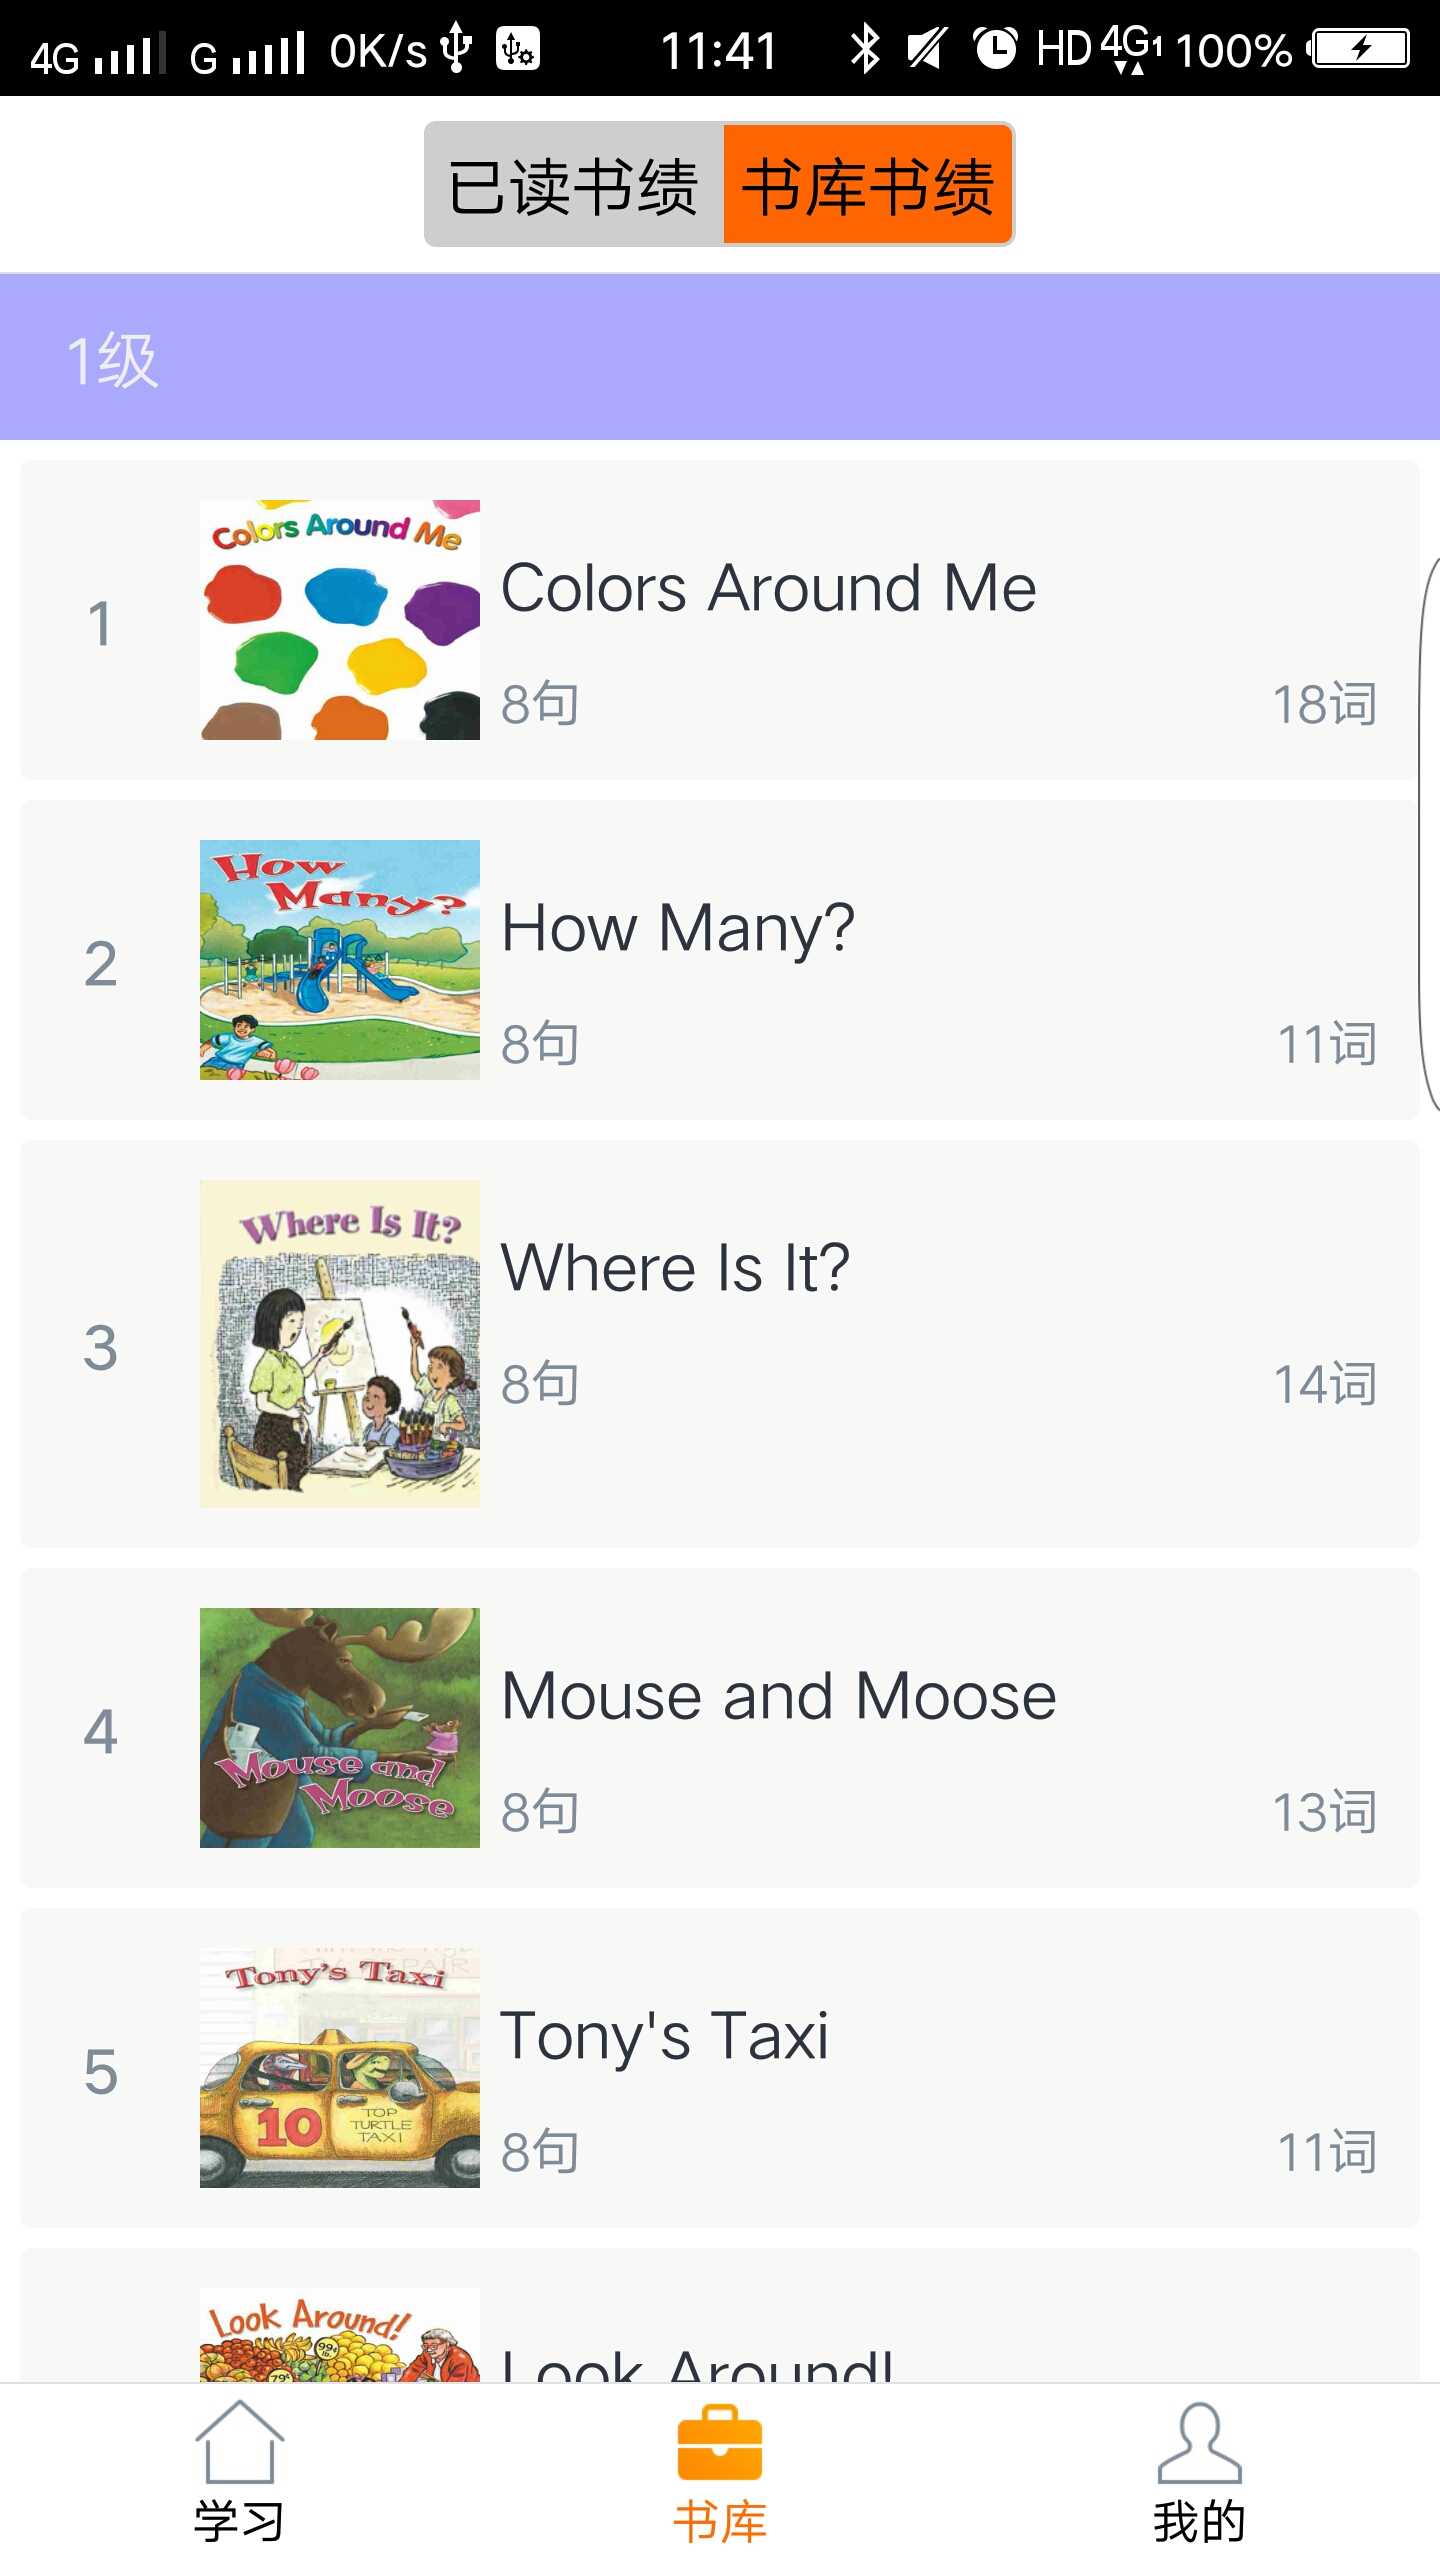Tap the Mouse and Moose cover image
Image resolution: width=1440 pixels, height=2560 pixels.
(x=340, y=1728)
